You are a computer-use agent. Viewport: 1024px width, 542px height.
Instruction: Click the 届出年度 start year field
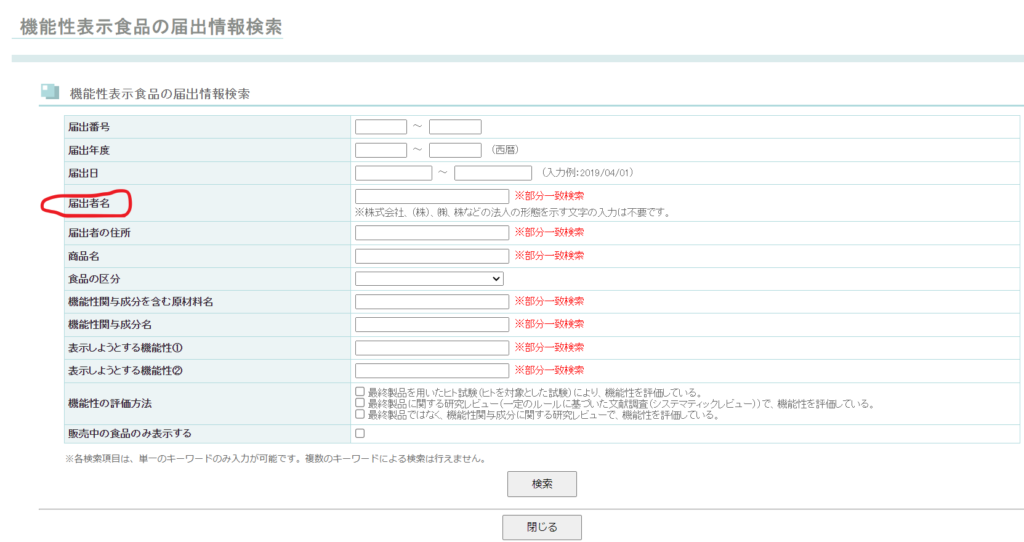click(380, 150)
